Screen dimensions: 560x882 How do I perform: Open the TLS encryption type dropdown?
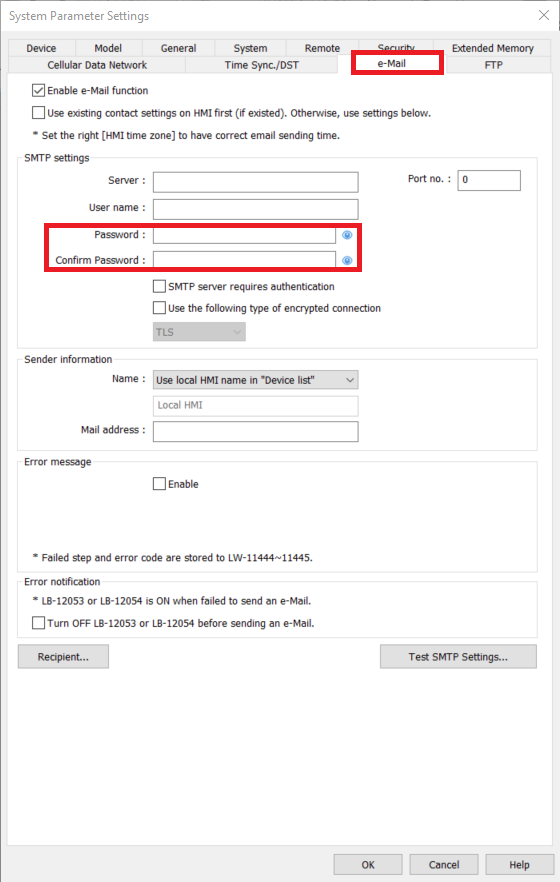coord(199,332)
